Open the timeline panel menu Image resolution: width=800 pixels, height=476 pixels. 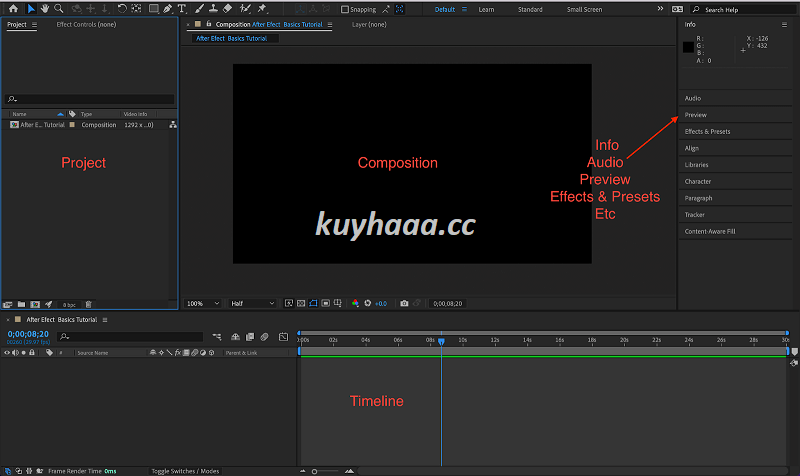[x=105, y=320]
